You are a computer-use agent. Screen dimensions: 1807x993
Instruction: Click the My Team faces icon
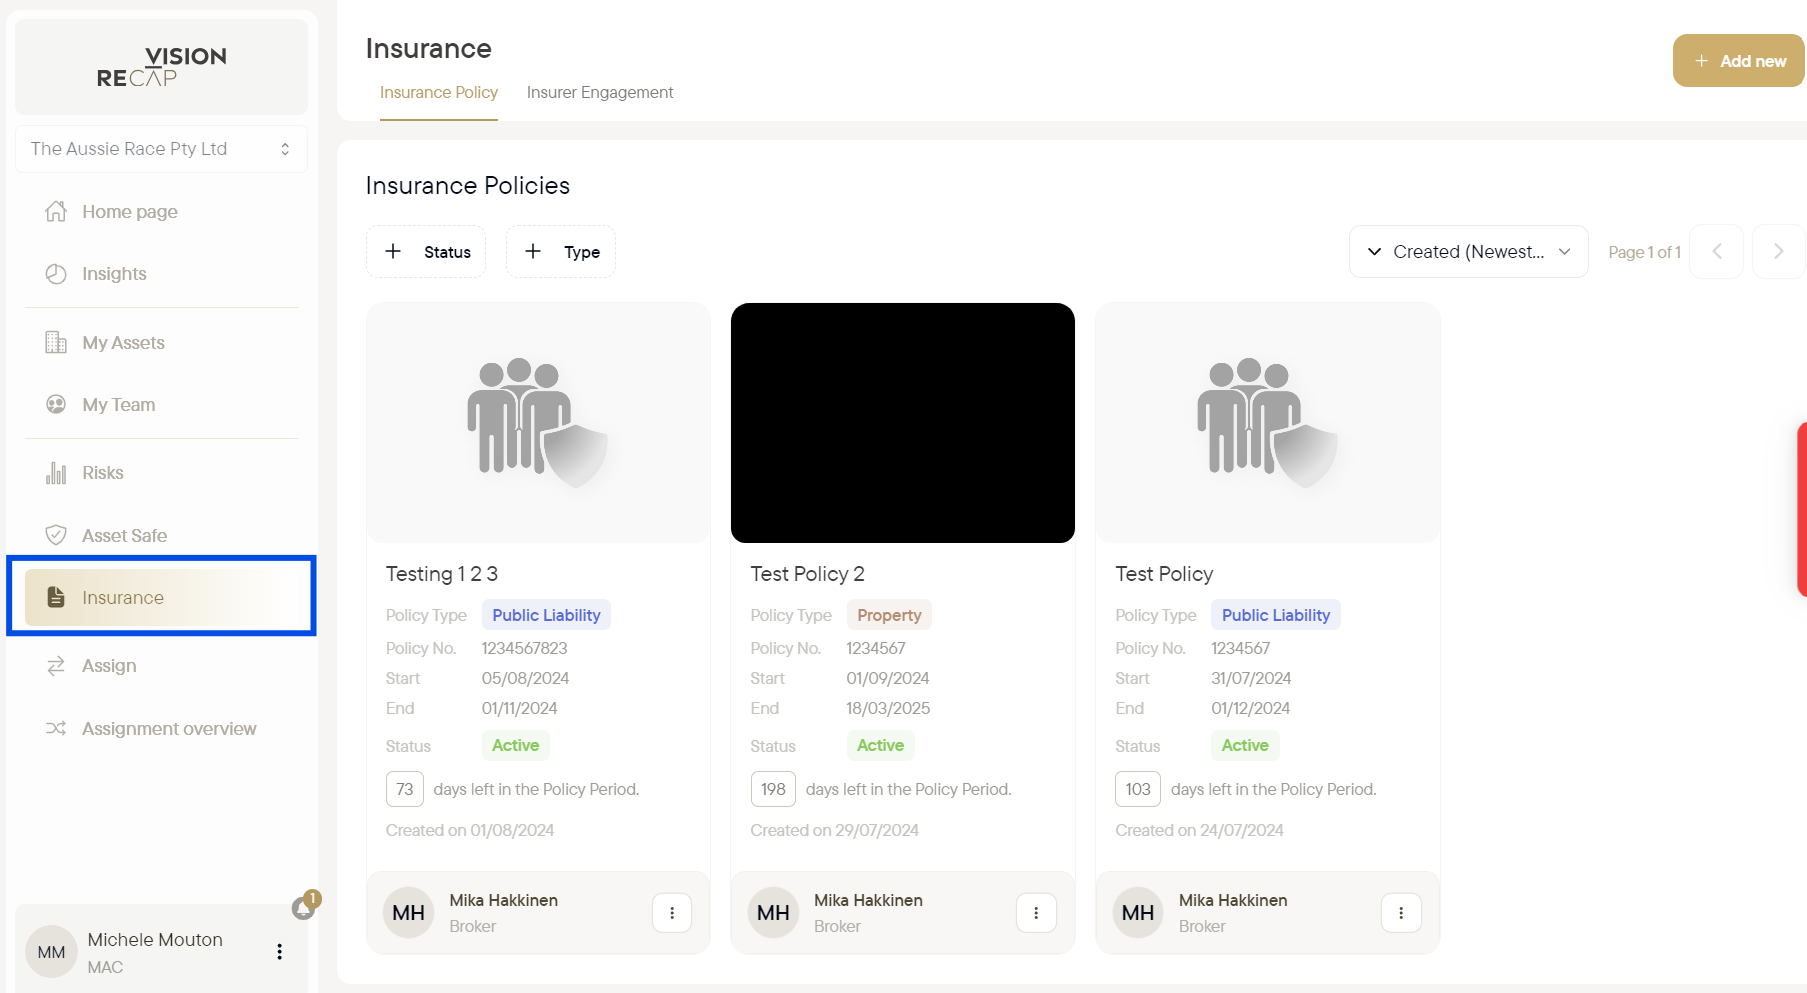[x=56, y=404]
